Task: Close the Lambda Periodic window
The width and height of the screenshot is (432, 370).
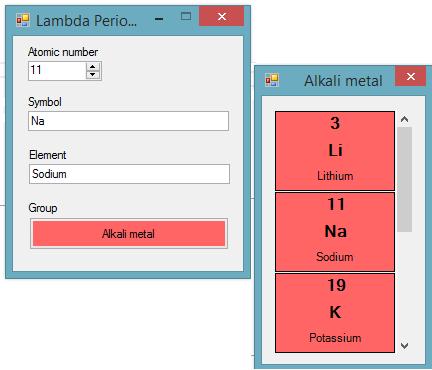Action: click(x=222, y=16)
